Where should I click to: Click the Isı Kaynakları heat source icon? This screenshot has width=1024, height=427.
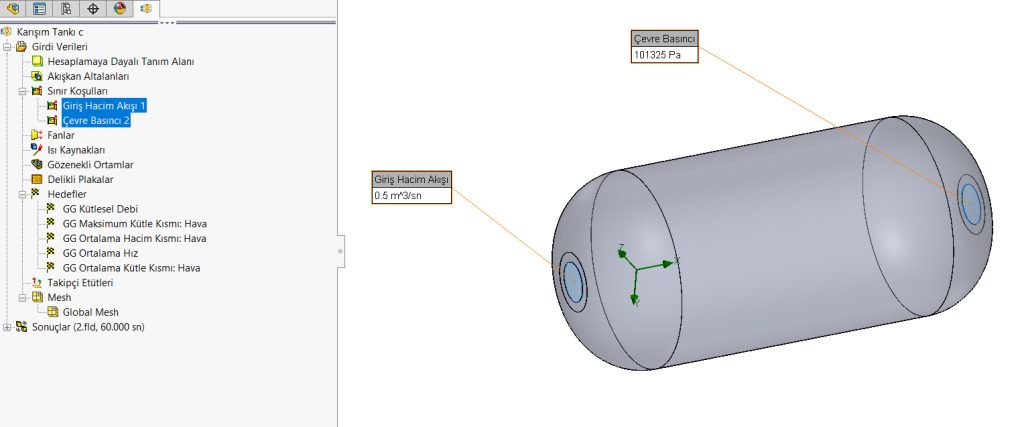37,150
